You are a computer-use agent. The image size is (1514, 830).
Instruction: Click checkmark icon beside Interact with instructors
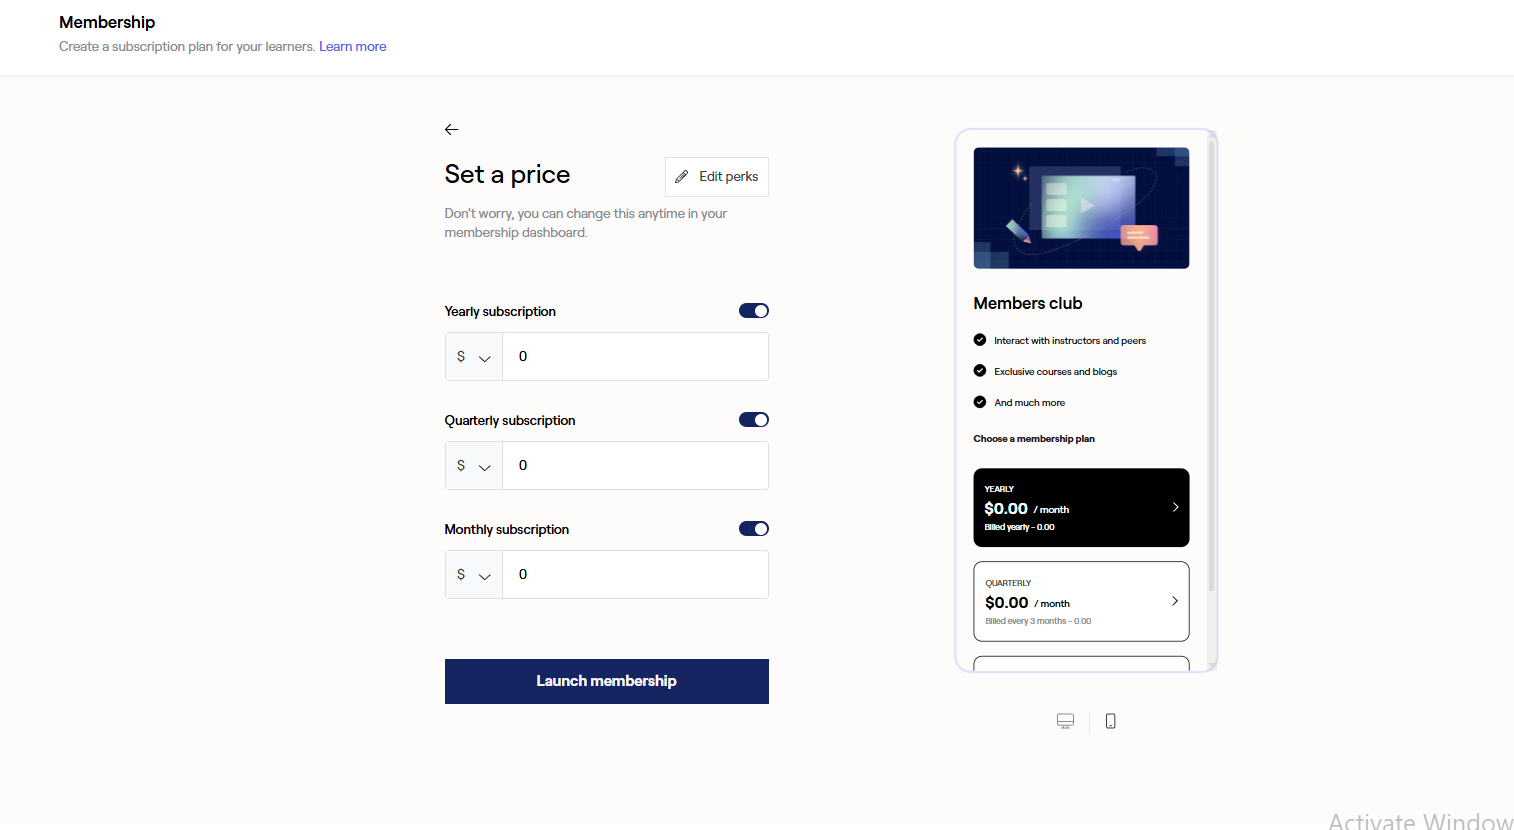(x=980, y=340)
